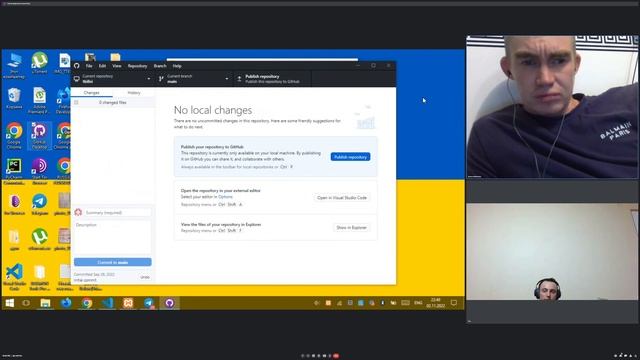Click the Publish repository toolbar item

pos(272,79)
